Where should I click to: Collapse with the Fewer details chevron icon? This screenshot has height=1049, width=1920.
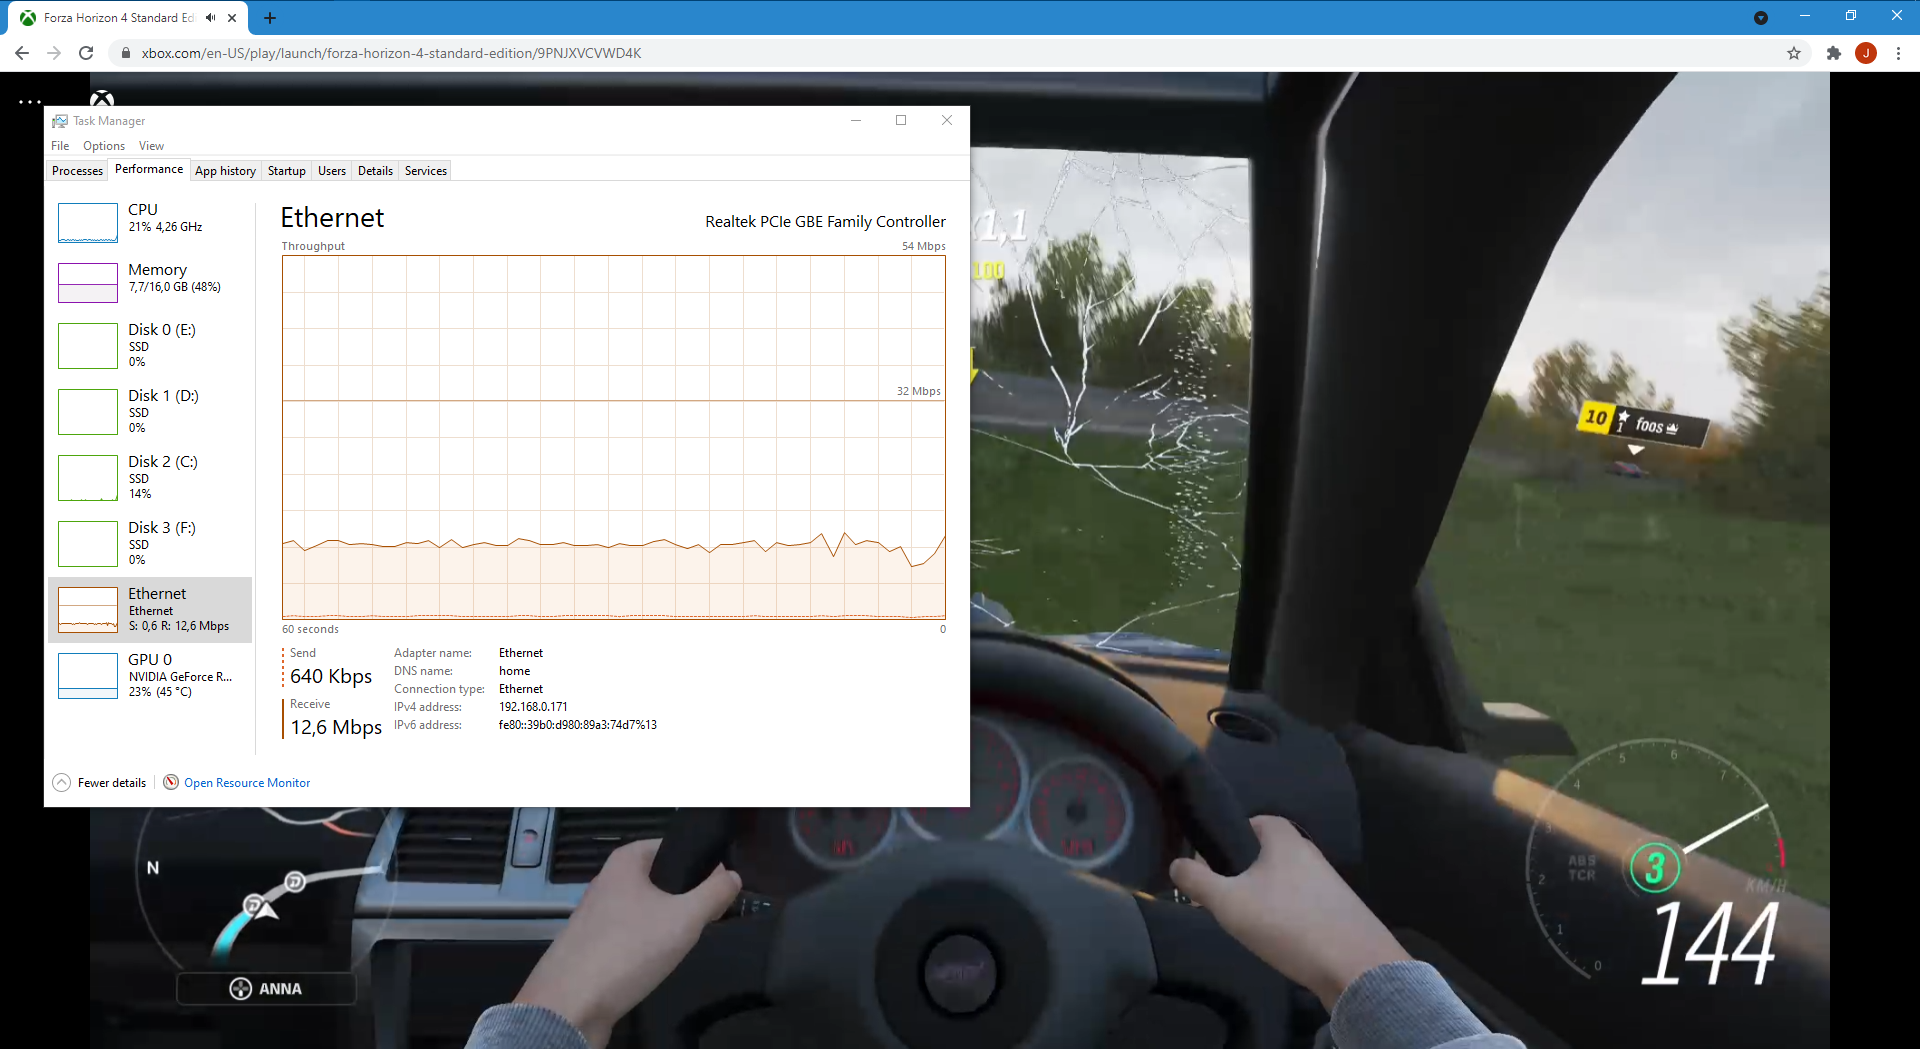click(x=62, y=783)
